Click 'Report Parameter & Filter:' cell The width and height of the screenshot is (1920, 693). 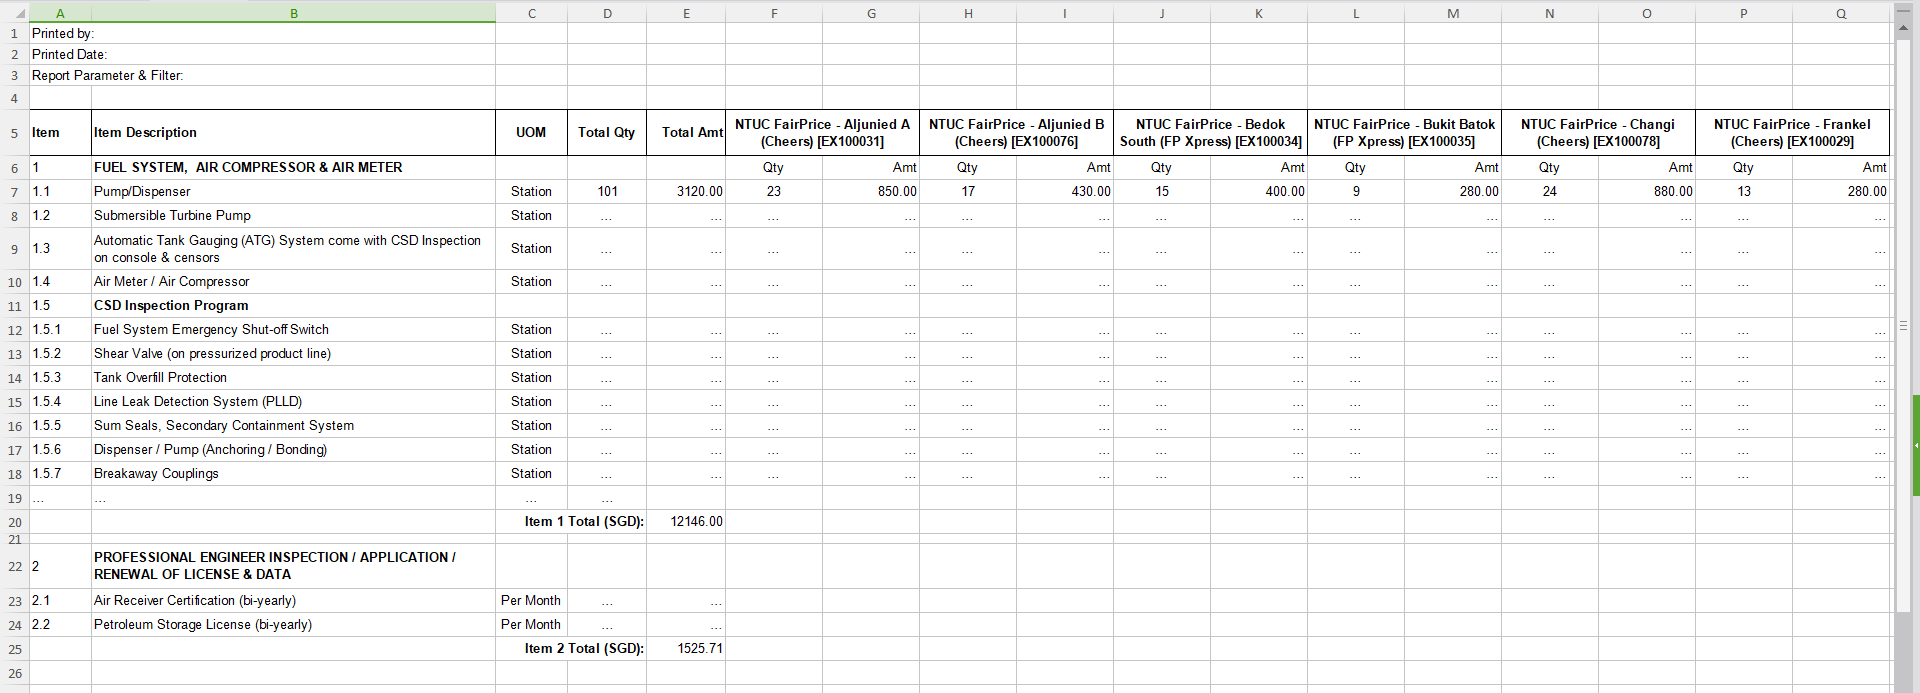click(x=107, y=76)
